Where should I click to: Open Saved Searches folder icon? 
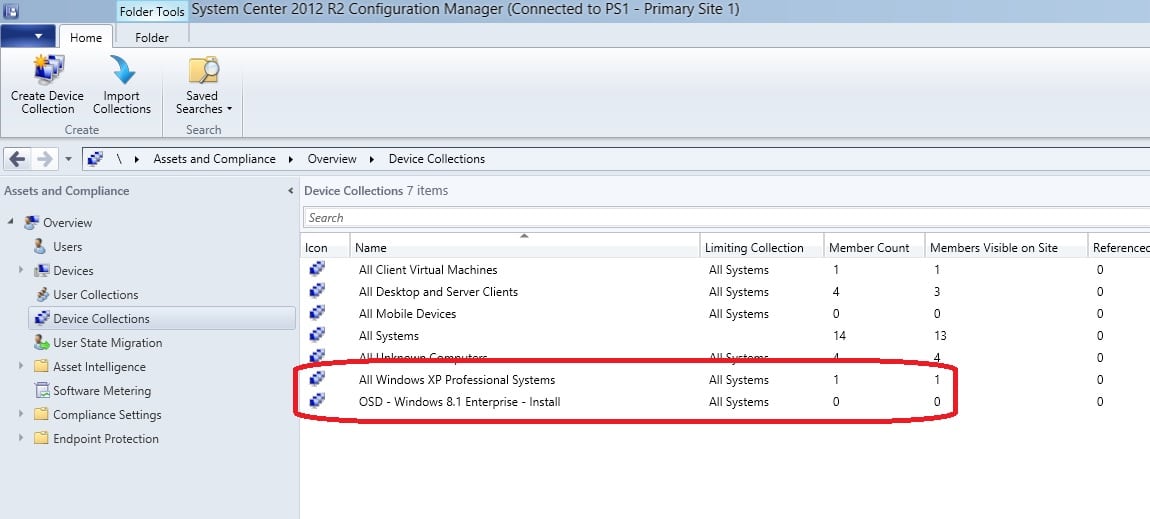203,70
